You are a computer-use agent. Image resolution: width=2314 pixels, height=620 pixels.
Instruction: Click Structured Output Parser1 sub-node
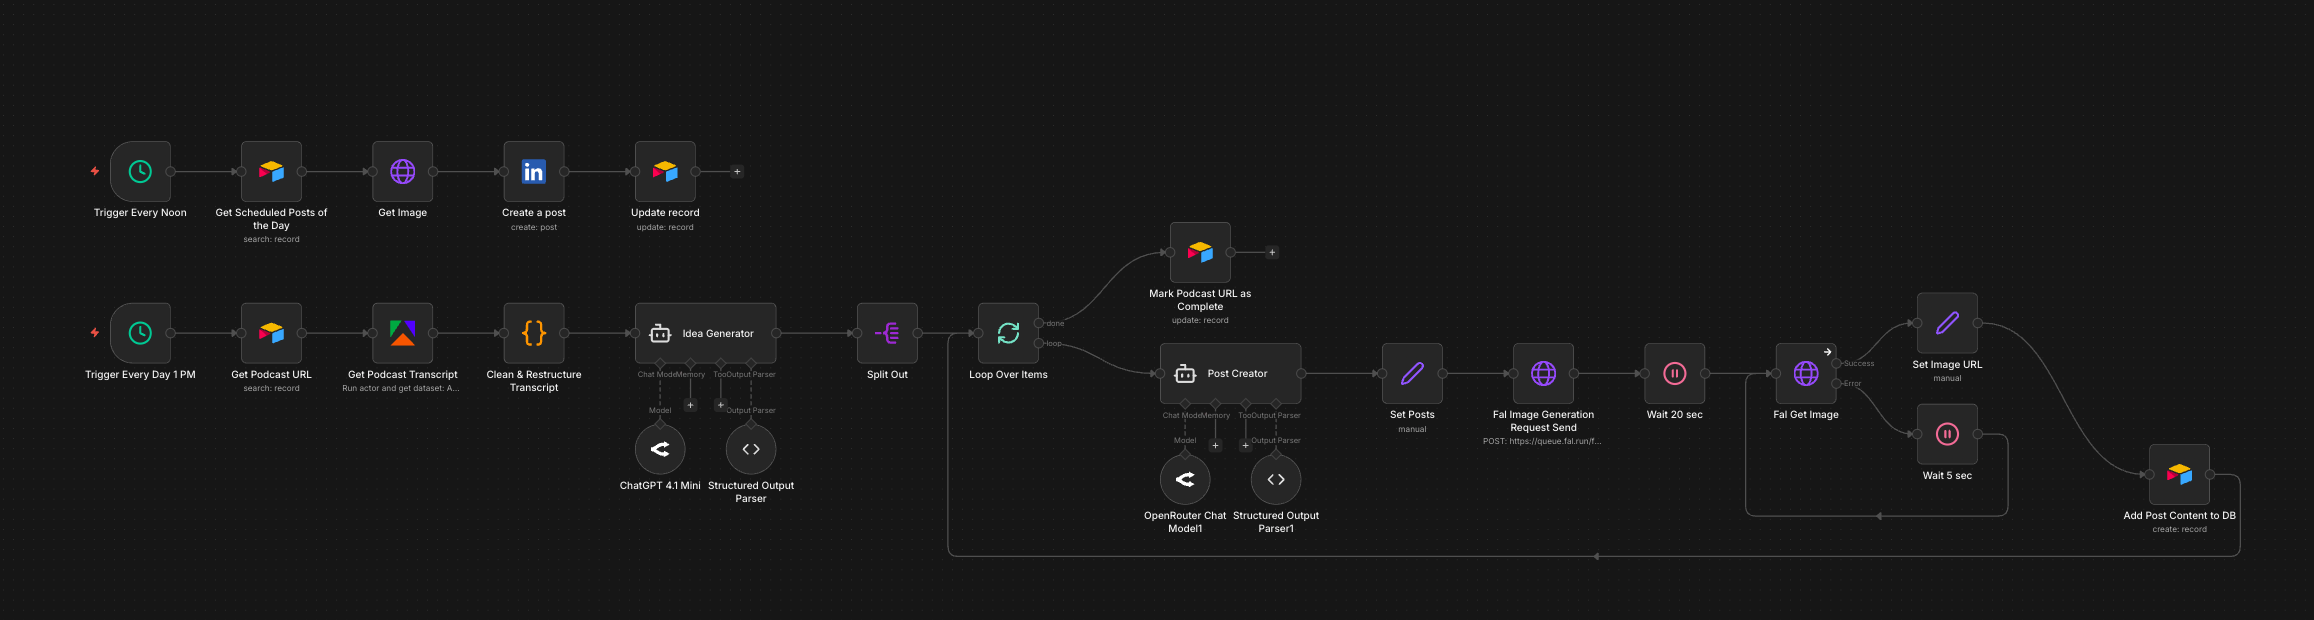(1276, 480)
